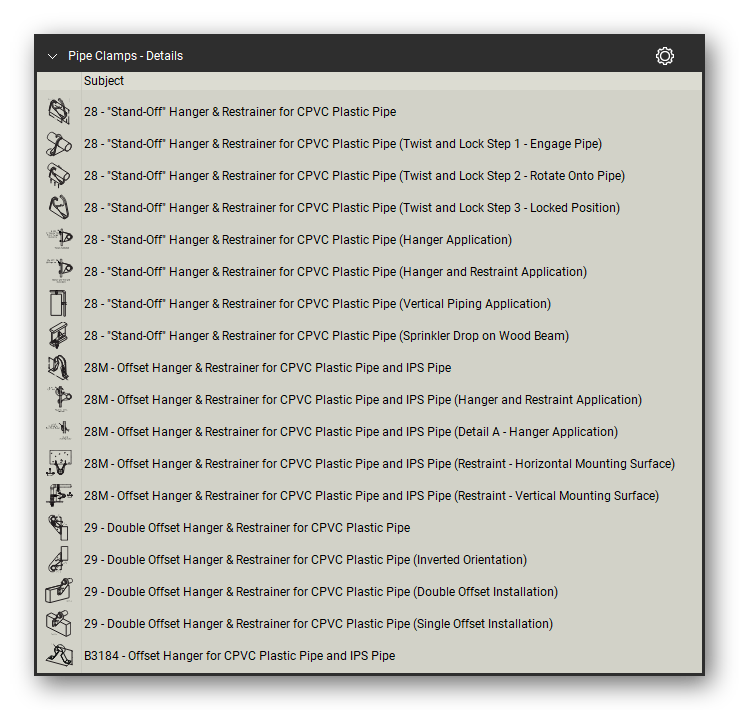Click the Sprinkler Drop on Wood Beam icon
Viewport: 739px width, 710px height.
[x=59, y=336]
